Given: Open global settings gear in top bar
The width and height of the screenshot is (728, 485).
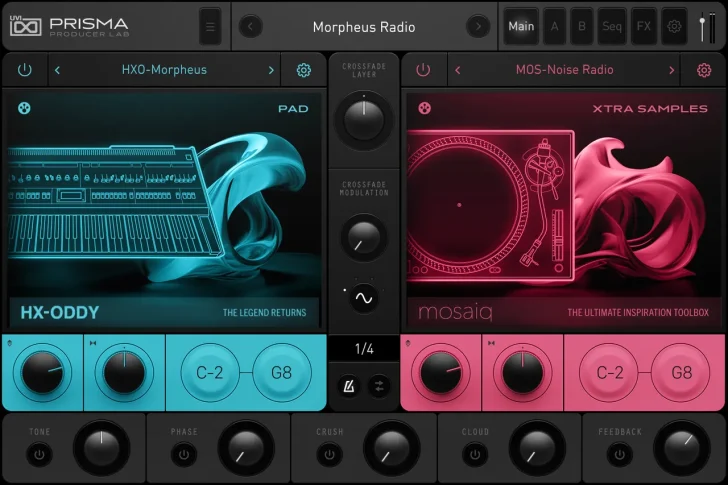Looking at the screenshot, I should click(674, 27).
